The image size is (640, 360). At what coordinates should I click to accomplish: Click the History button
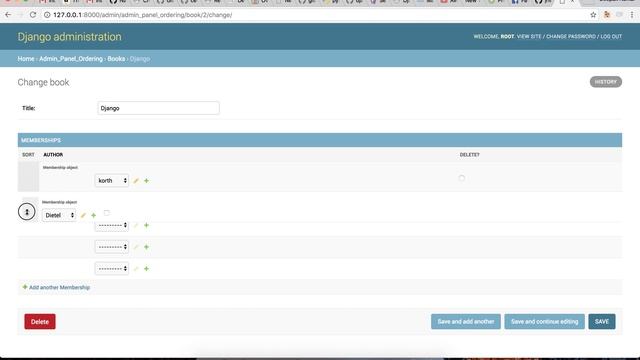point(606,82)
